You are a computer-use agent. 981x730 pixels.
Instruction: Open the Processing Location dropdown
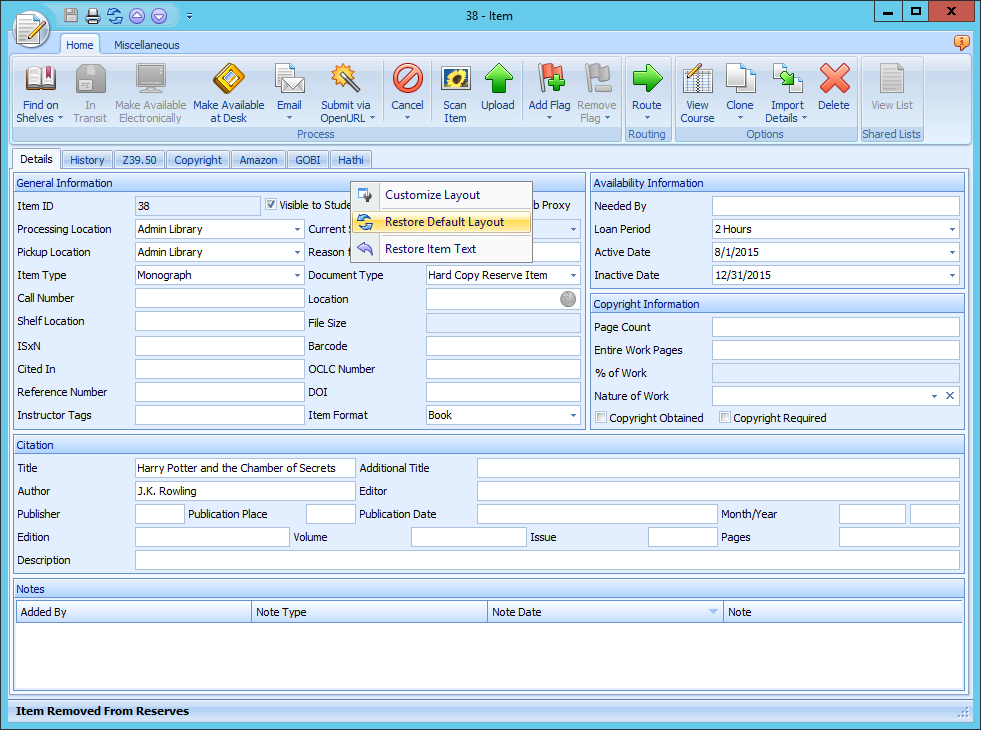pos(297,228)
